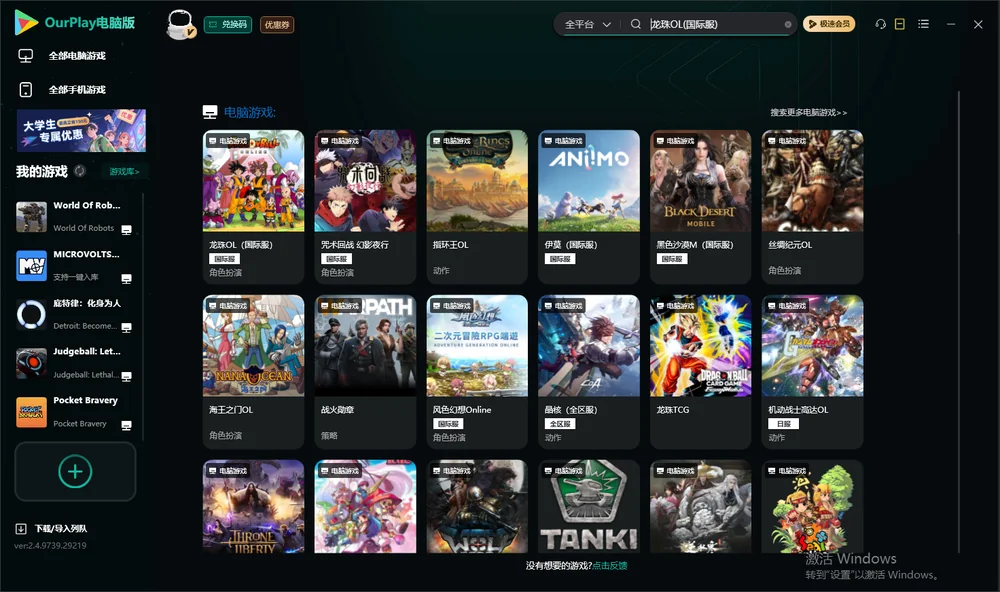Clear the search text with the x icon
Screen dimensions: 1000x592
pos(788,24)
